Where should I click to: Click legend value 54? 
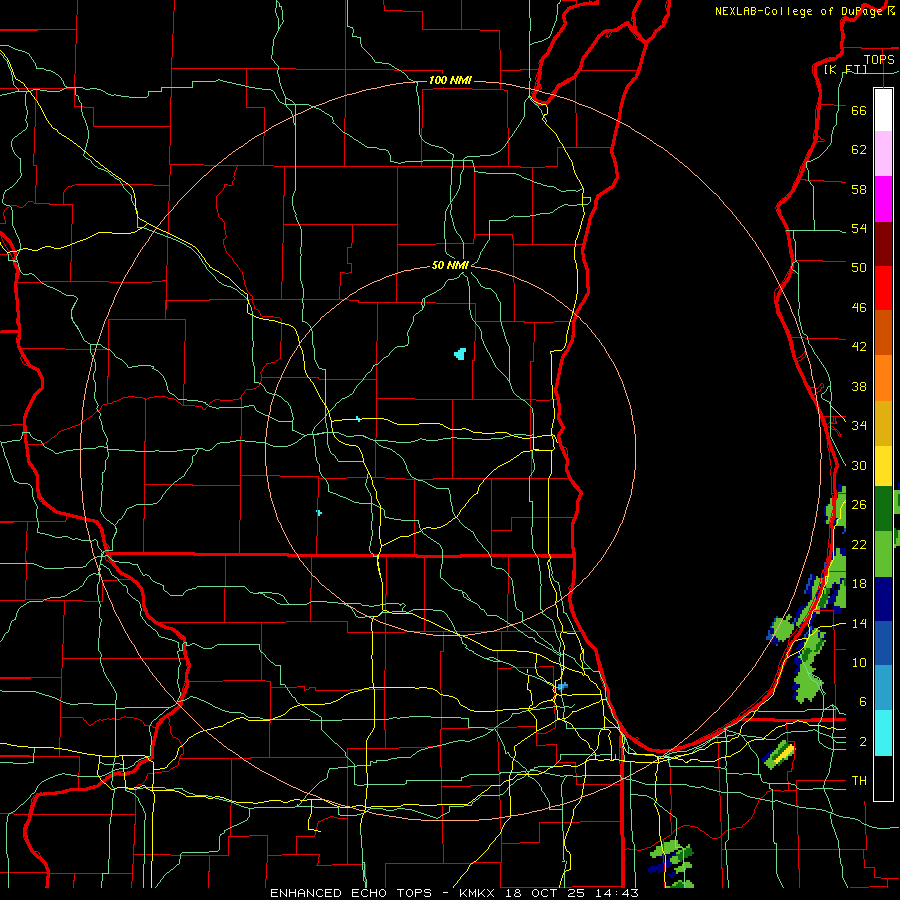pos(859,228)
